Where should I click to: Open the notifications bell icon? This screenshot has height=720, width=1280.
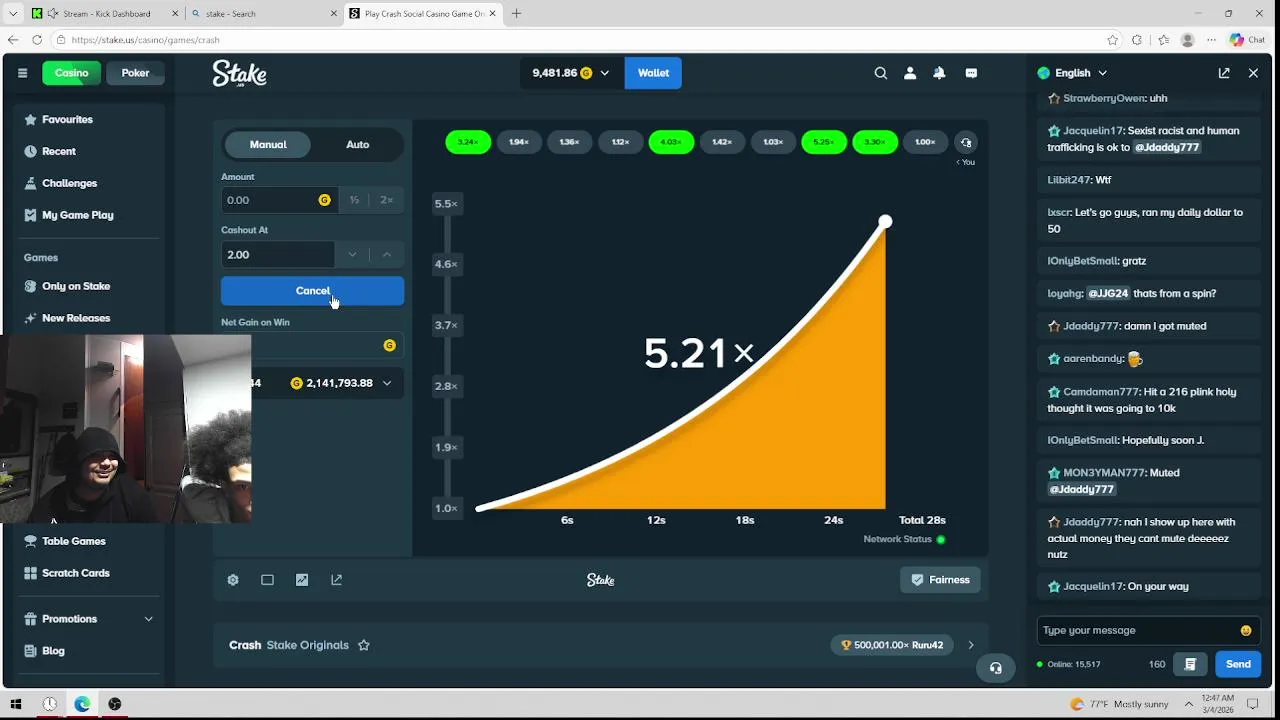[939, 73]
